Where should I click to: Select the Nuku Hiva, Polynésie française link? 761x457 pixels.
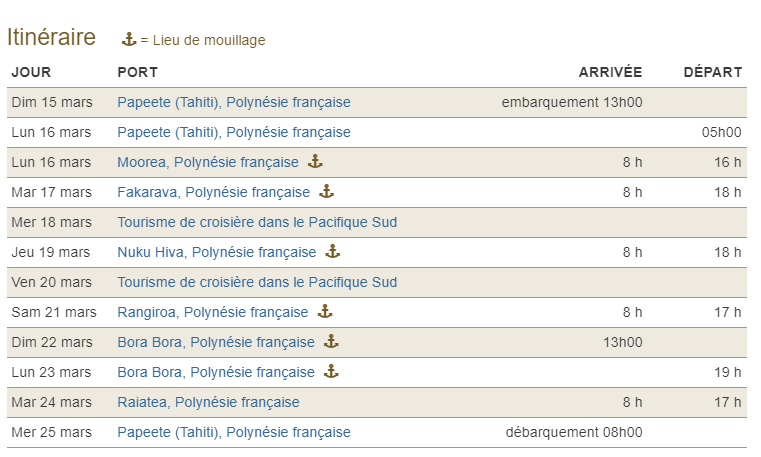pyautogui.click(x=217, y=252)
